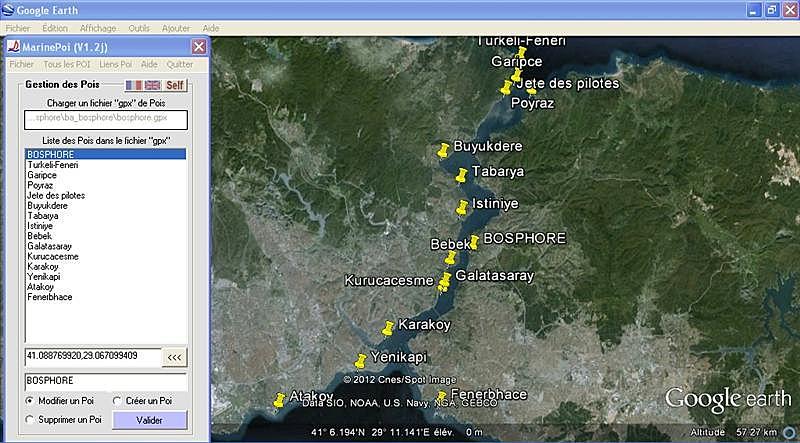Viewport: 800px width, 443px height.
Task: Select Karakoy in the Poi list
Action: 106,267
